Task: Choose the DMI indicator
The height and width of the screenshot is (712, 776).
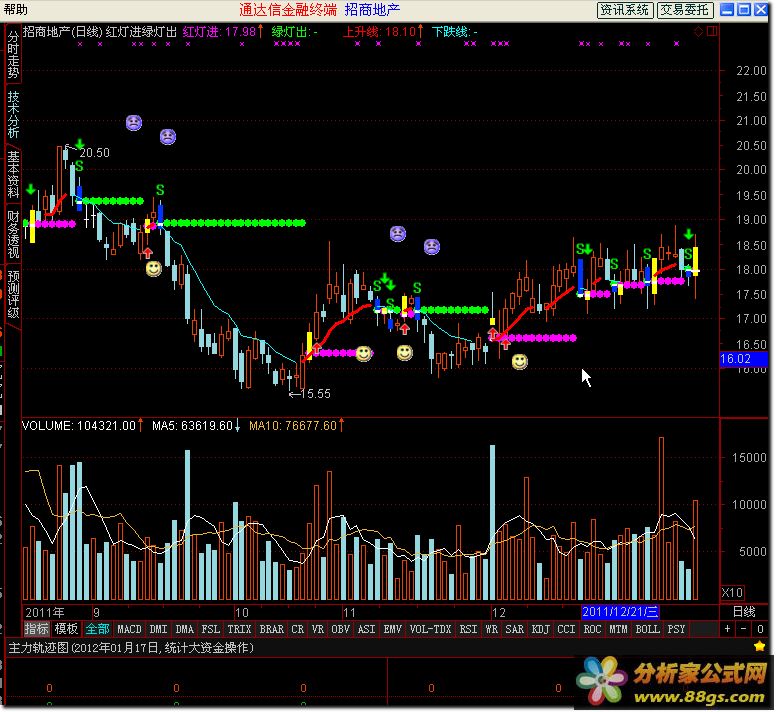Action: click(158, 628)
